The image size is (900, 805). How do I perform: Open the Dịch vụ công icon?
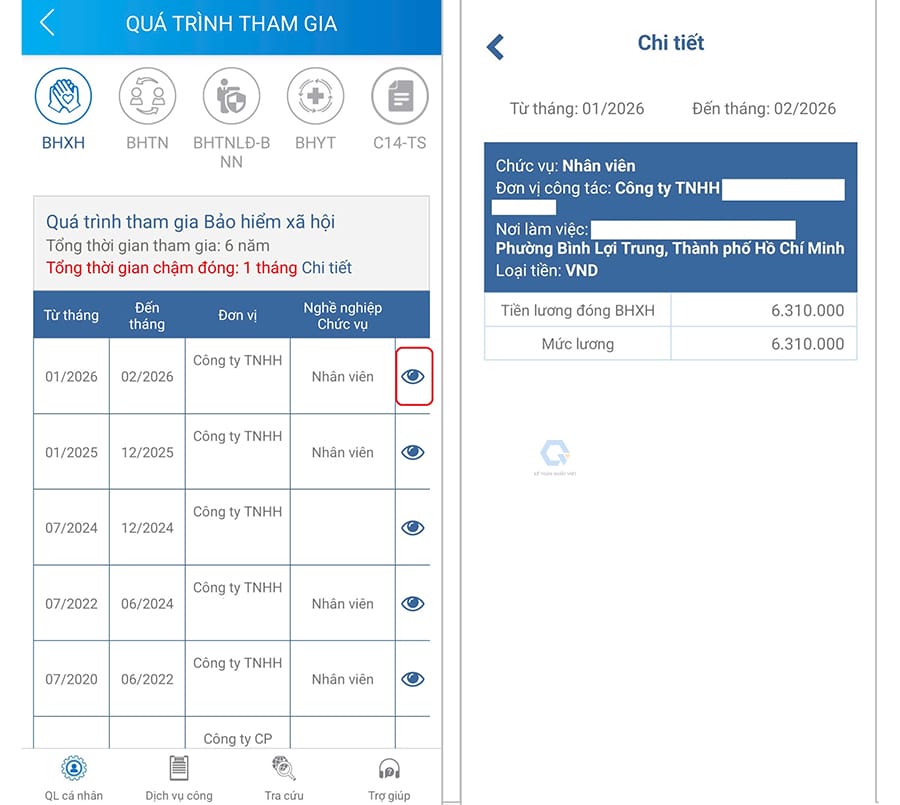point(179,769)
